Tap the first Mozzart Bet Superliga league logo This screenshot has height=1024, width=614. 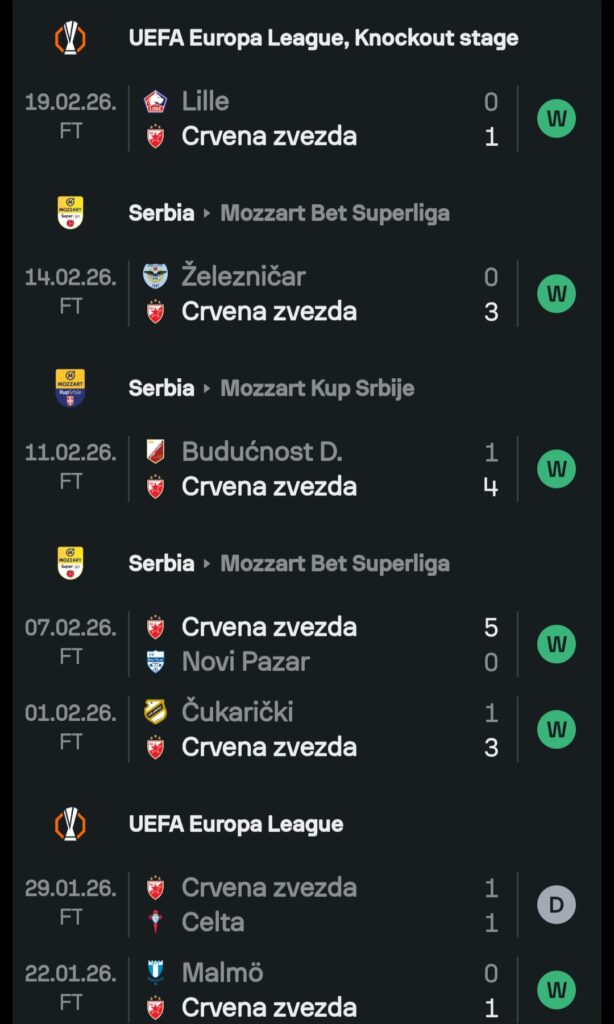[70, 213]
